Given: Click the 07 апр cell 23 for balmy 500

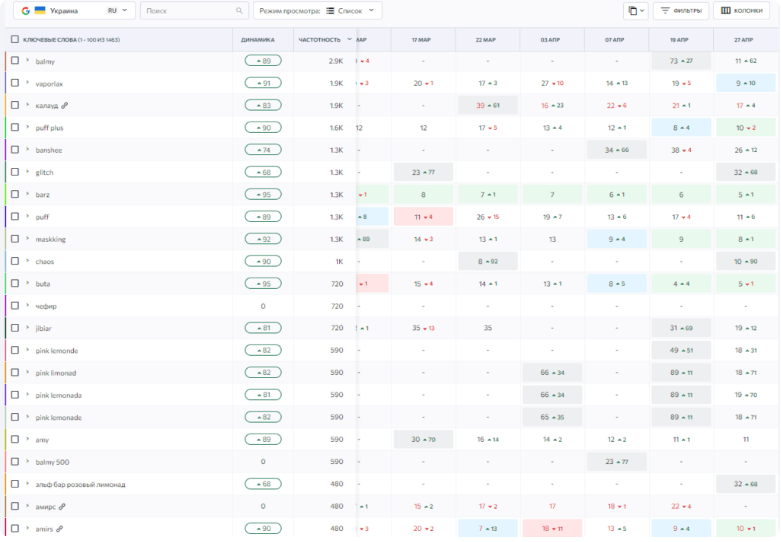Looking at the screenshot, I should (x=617, y=462).
